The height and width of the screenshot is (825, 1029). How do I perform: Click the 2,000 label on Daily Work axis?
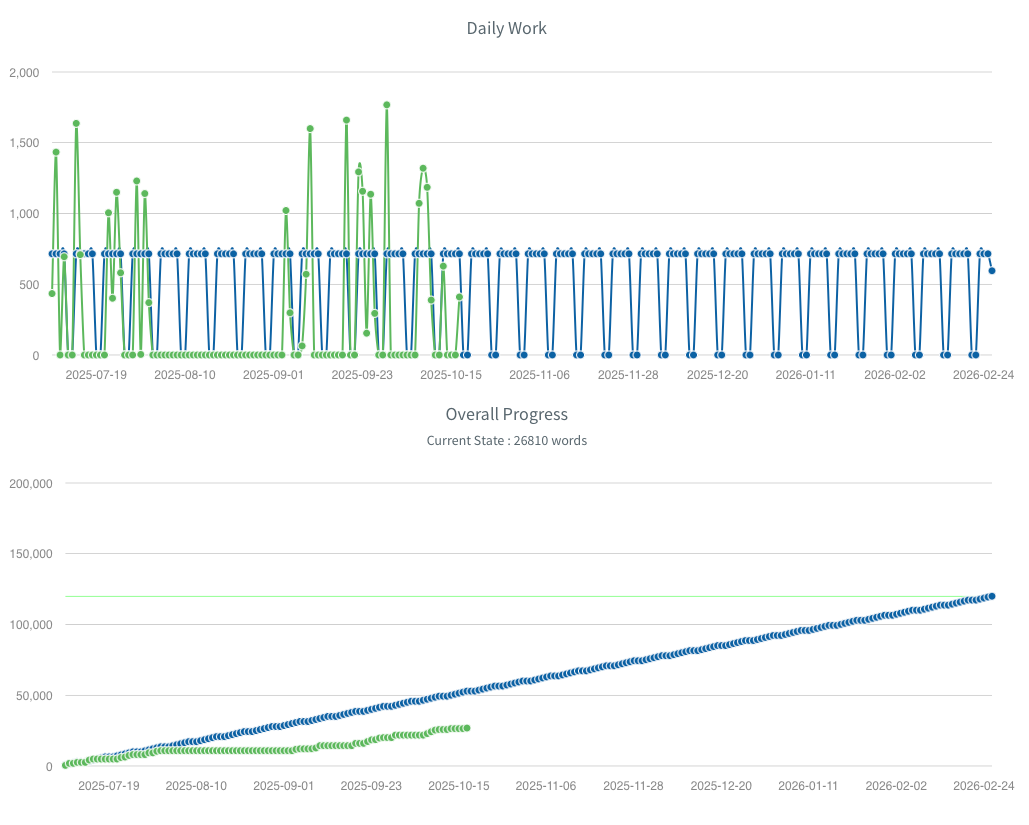22,72
